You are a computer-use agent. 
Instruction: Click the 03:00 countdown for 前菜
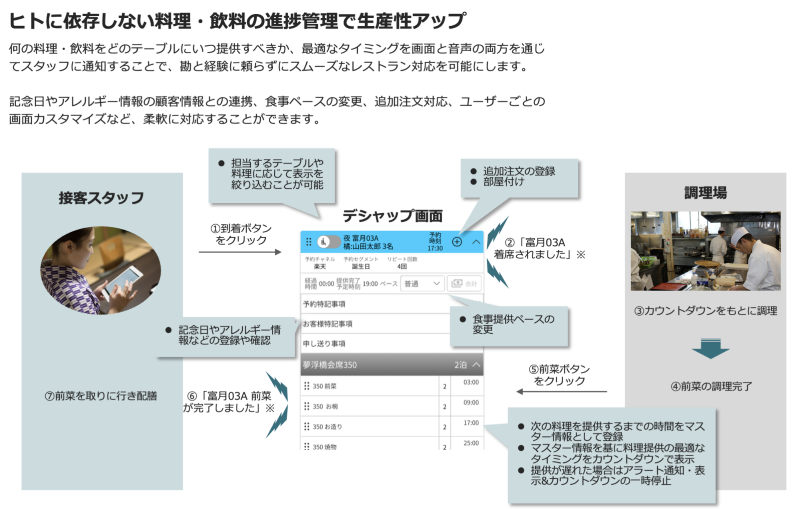pyautogui.click(x=471, y=383)
